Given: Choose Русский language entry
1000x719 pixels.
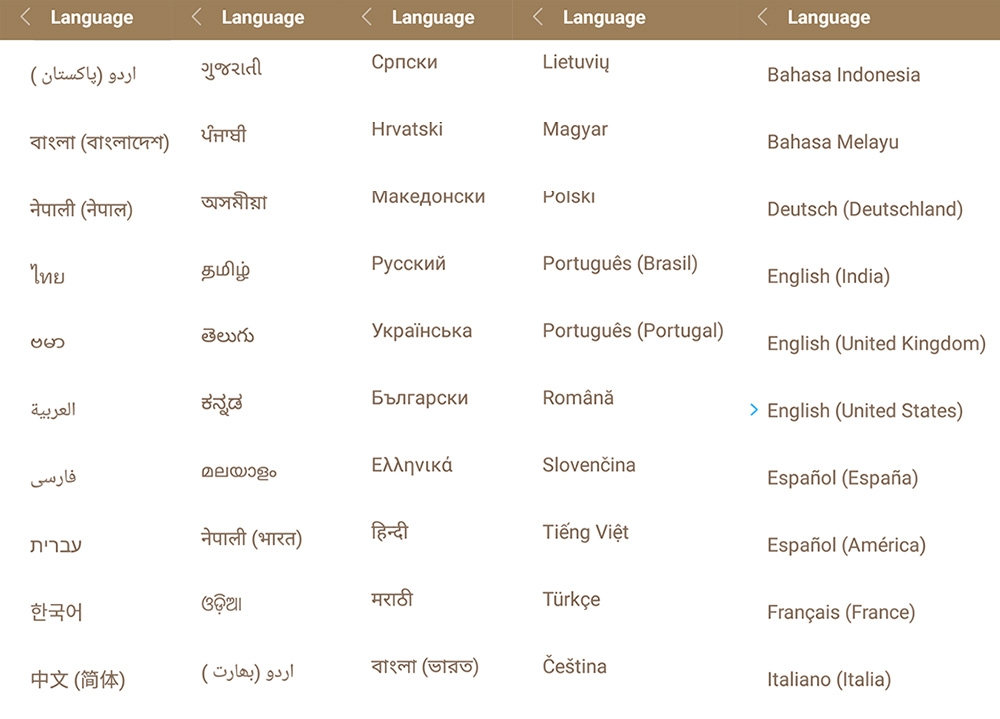Looking at the screenshot, I should pos(408,264).
